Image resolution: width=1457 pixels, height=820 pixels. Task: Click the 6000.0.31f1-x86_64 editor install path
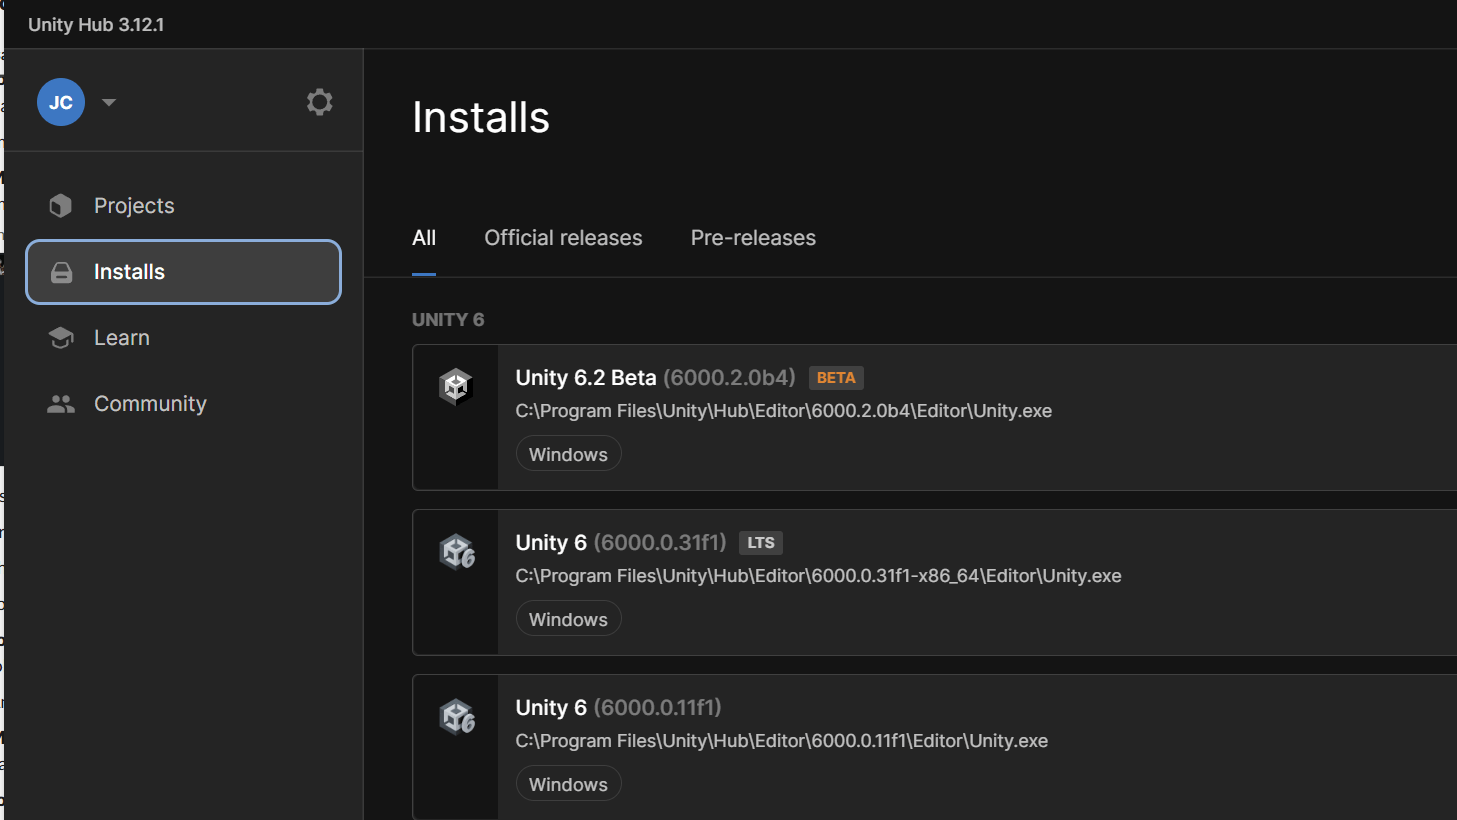tap(818, 576)
